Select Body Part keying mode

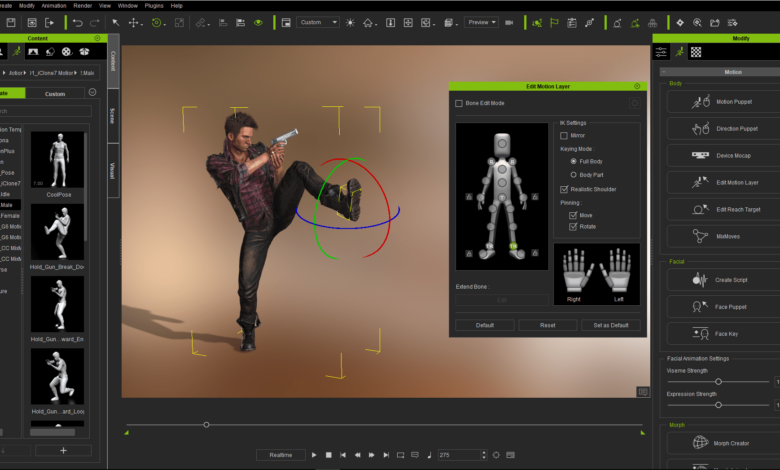(x=573, y=175)
